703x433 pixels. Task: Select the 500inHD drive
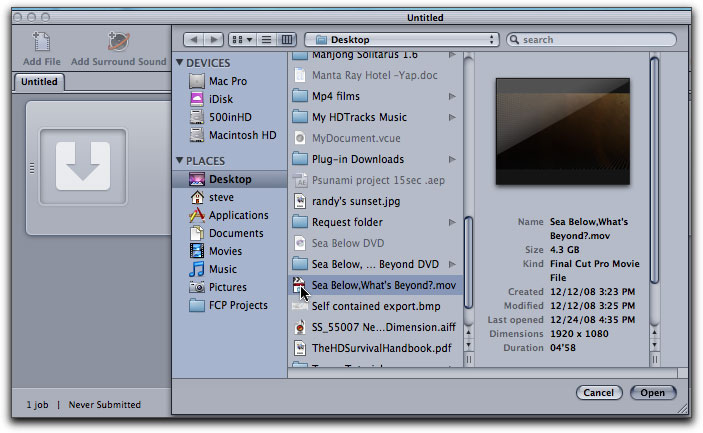pos(220,117)
